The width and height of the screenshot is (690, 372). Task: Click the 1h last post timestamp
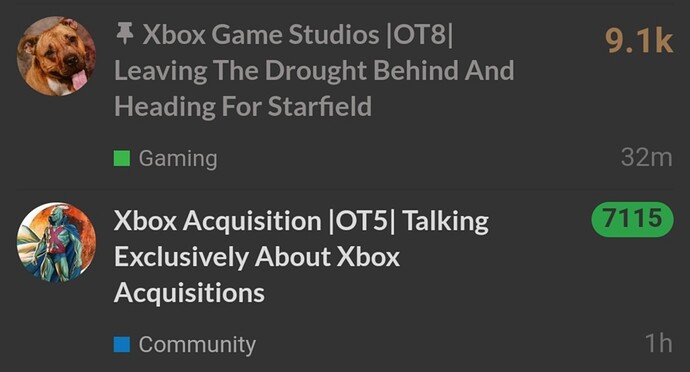pyautogui.click(x=658, y=343)
